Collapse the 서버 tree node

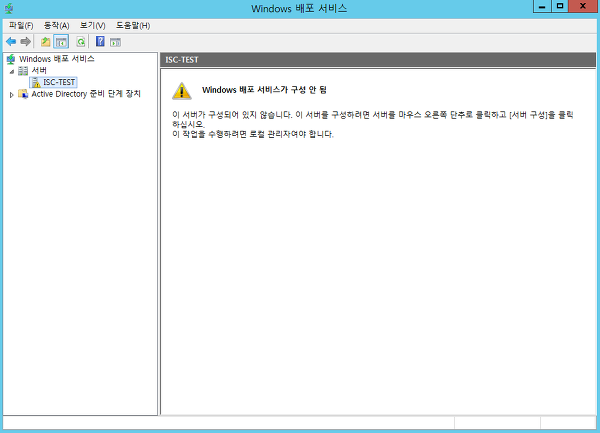click(x=12, y=71)
